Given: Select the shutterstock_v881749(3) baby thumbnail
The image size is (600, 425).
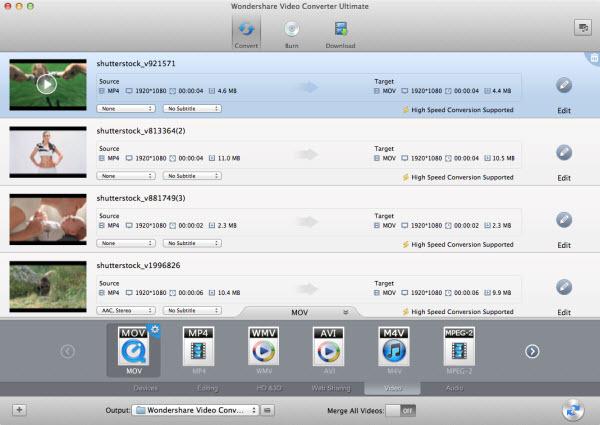Looking at the screenshot, I should pos(48,219).
